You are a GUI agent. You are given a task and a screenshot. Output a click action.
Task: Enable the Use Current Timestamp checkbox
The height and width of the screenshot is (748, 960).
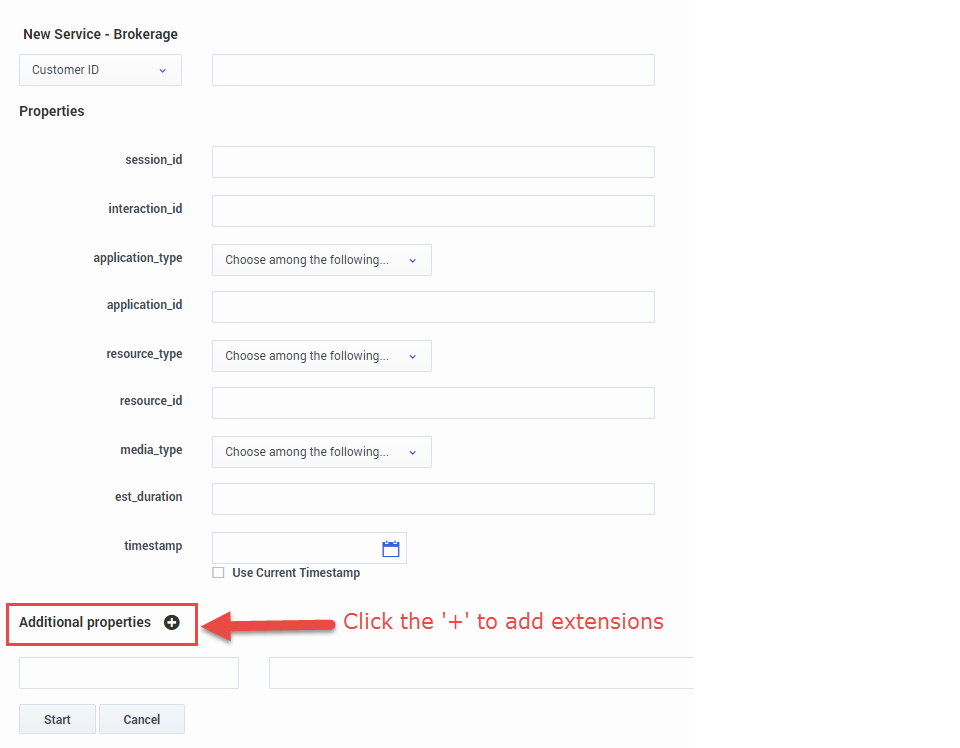[x=218, y=573]
